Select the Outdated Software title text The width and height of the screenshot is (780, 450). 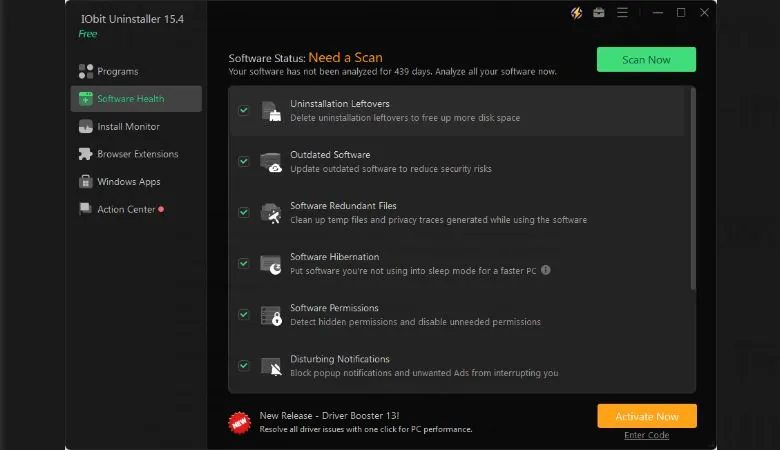coord(330,155)
